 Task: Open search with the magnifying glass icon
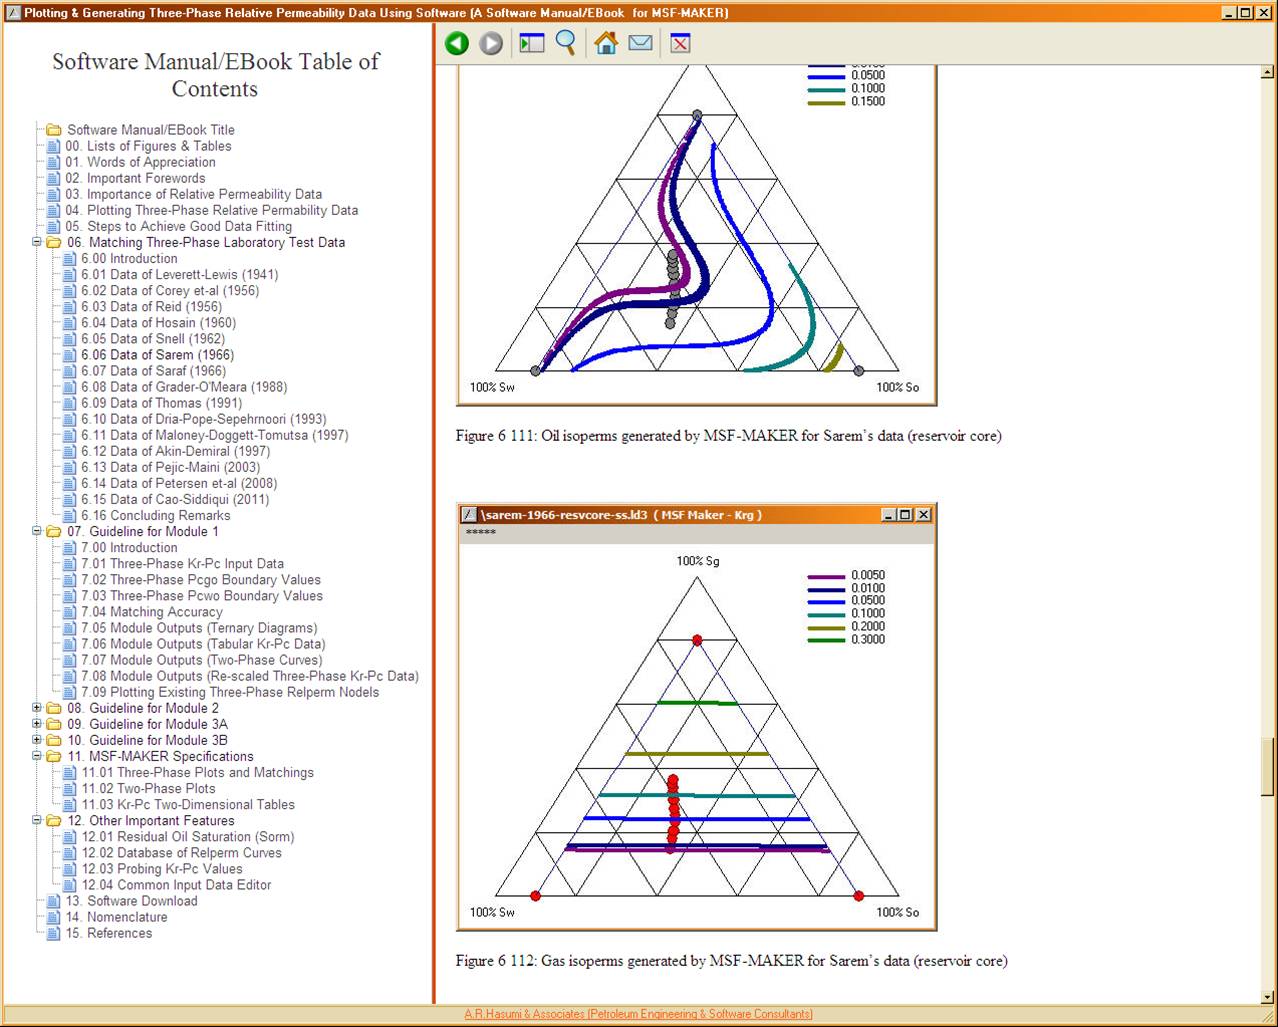click(566, 43)
